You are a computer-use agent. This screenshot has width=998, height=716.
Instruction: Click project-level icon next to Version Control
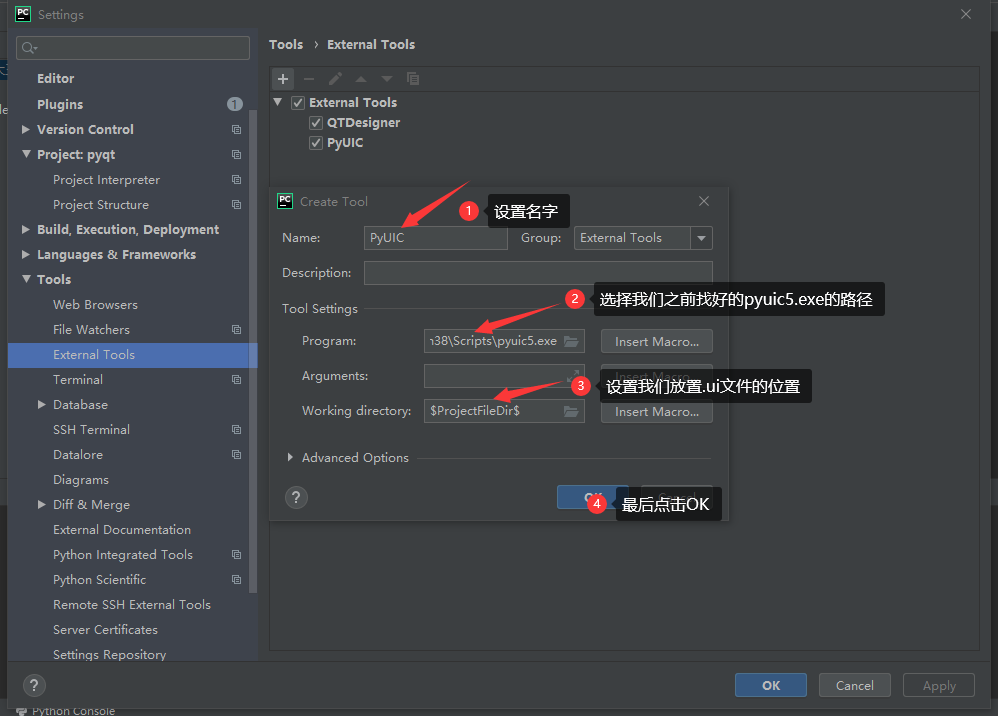coord(236,129)
